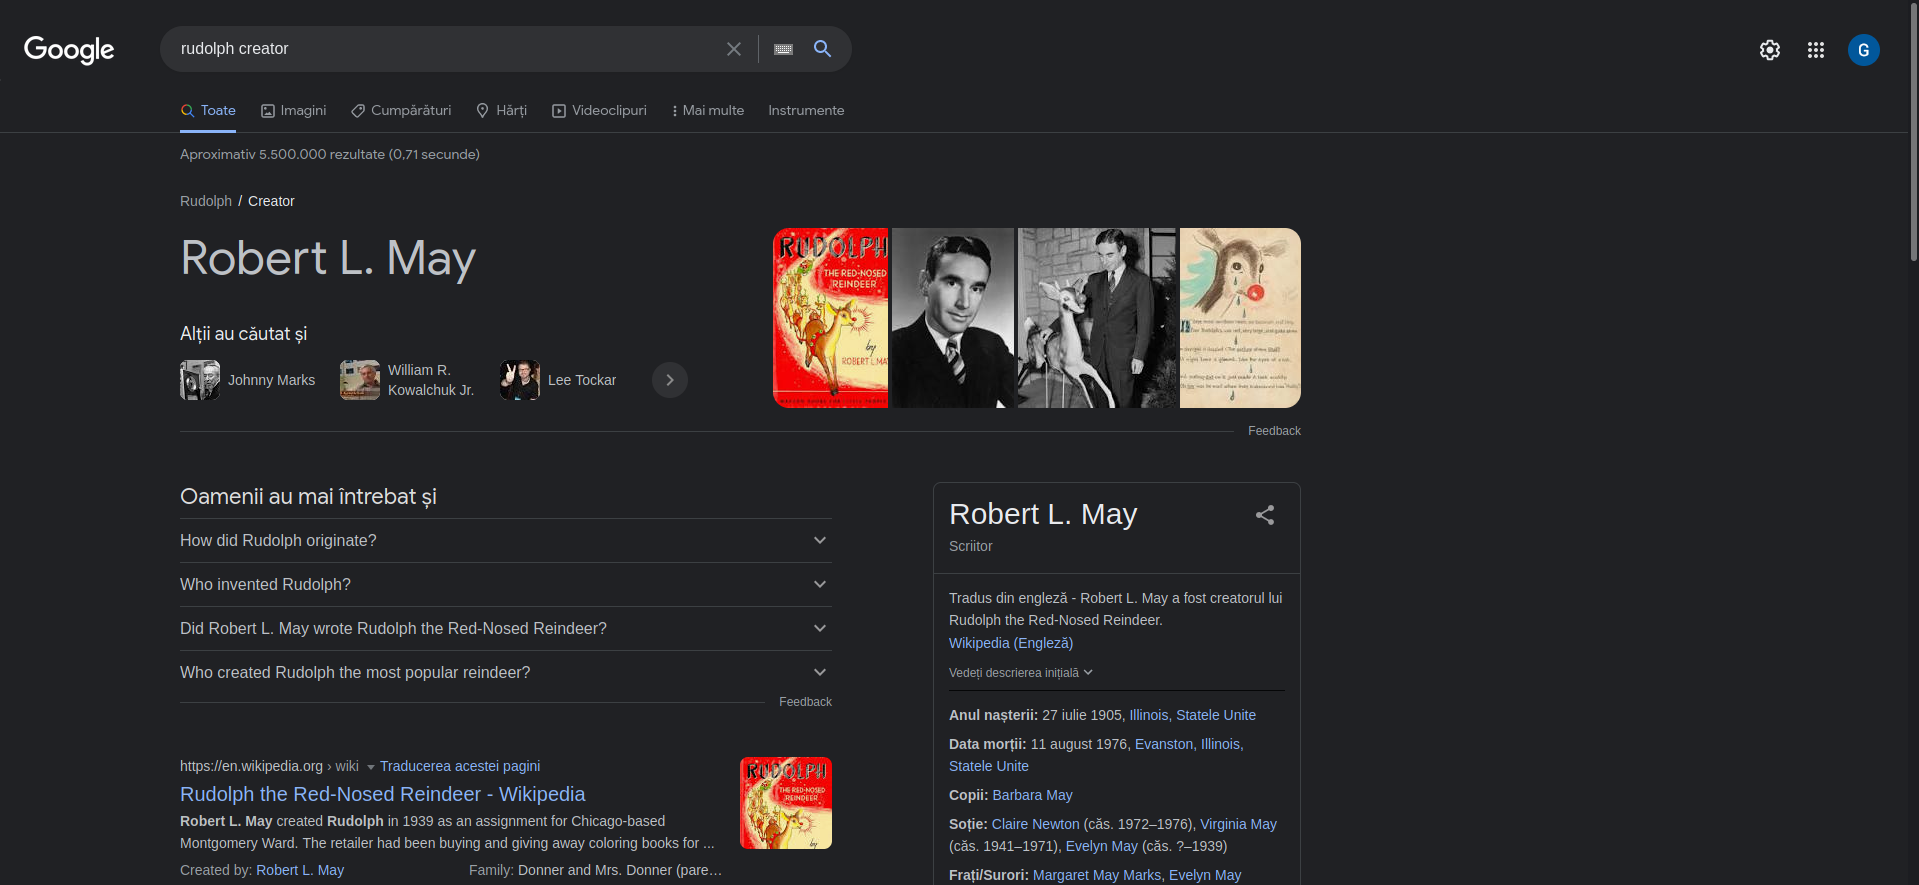Click the magnifier search button
The image size is (1919, 885).
click(822, 49)
